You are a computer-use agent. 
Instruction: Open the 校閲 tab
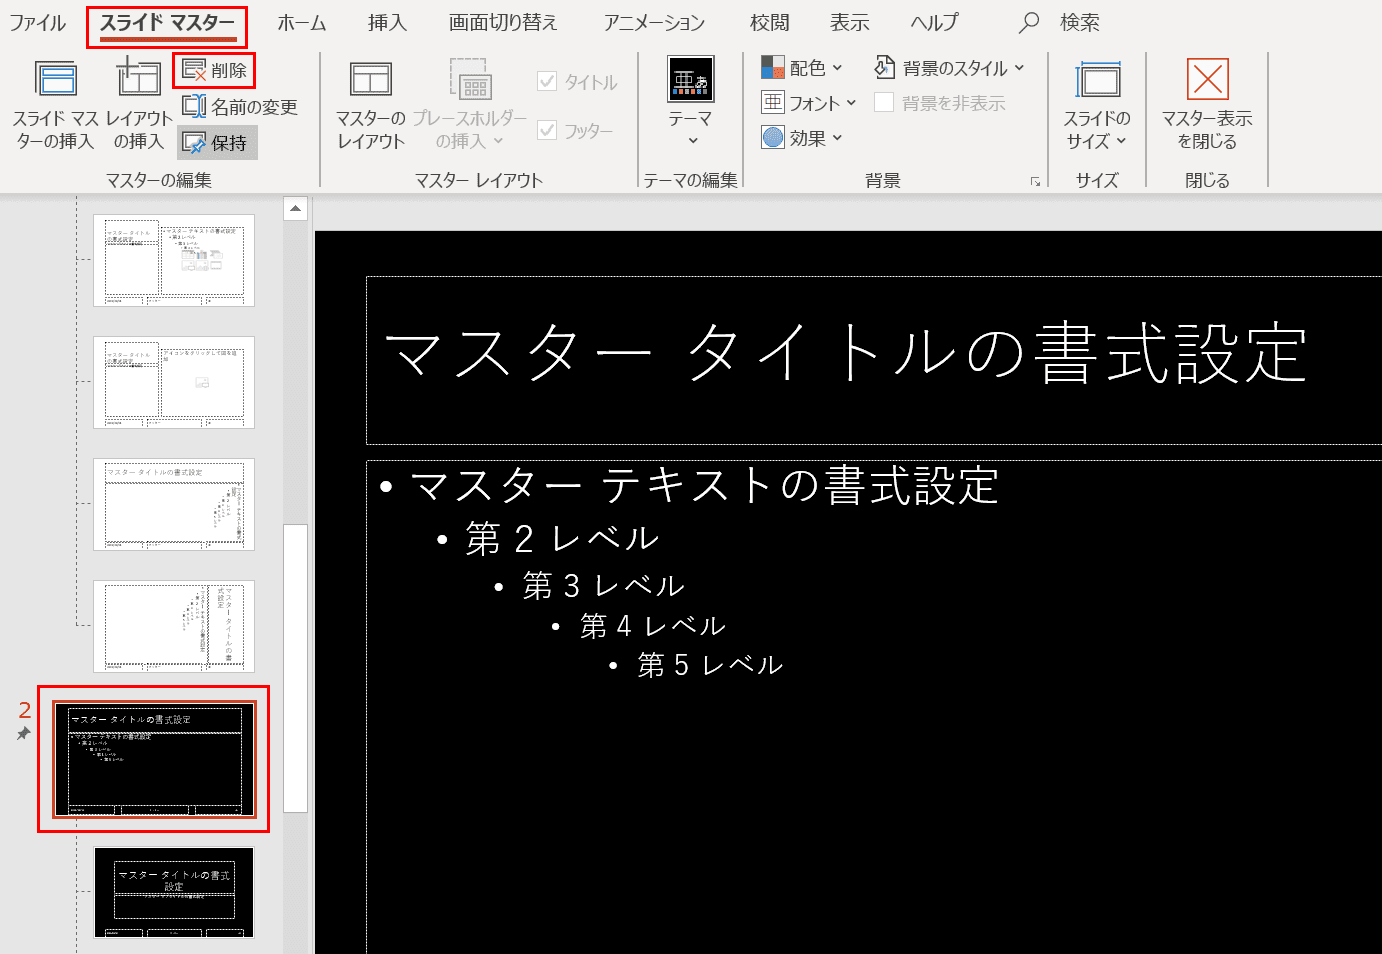click(770, 22)
